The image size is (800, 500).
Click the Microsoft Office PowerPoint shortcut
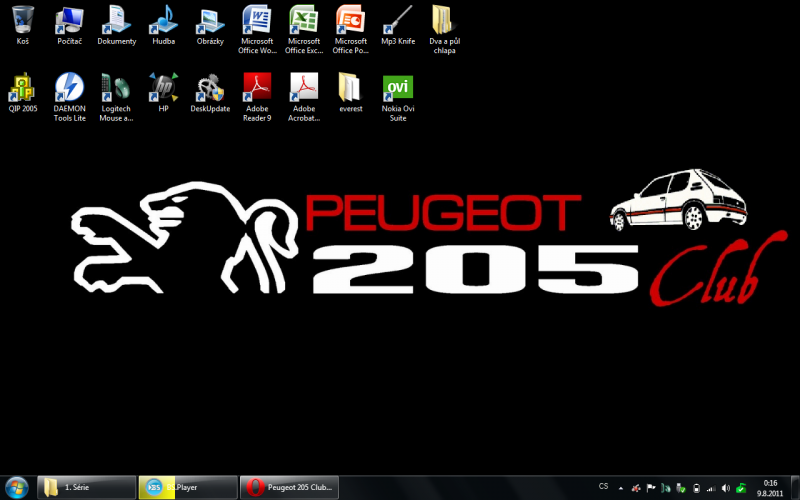click(350, 20)
